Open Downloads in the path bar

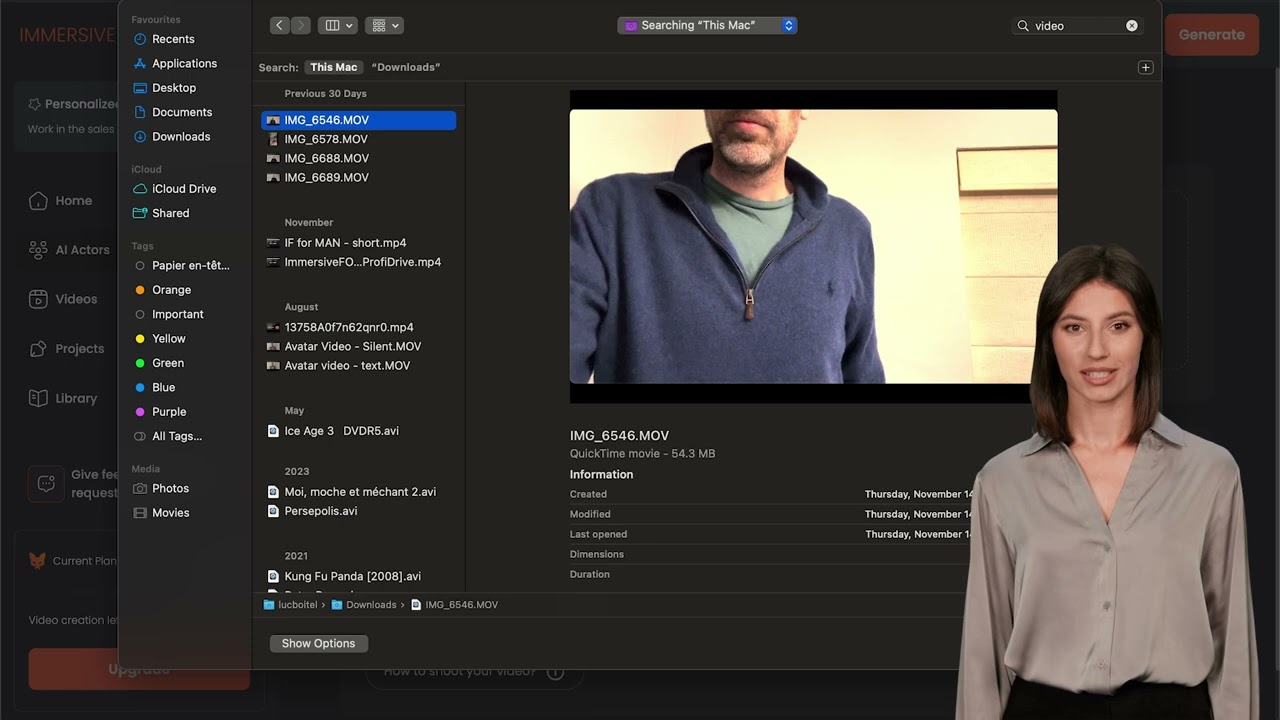[x=363, y=605]
